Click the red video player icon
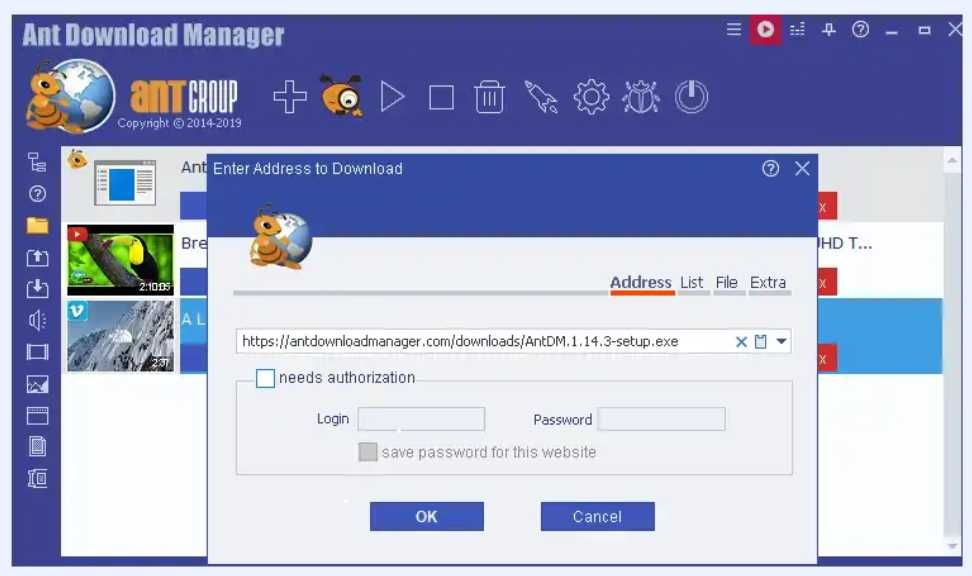 (766, 29)
